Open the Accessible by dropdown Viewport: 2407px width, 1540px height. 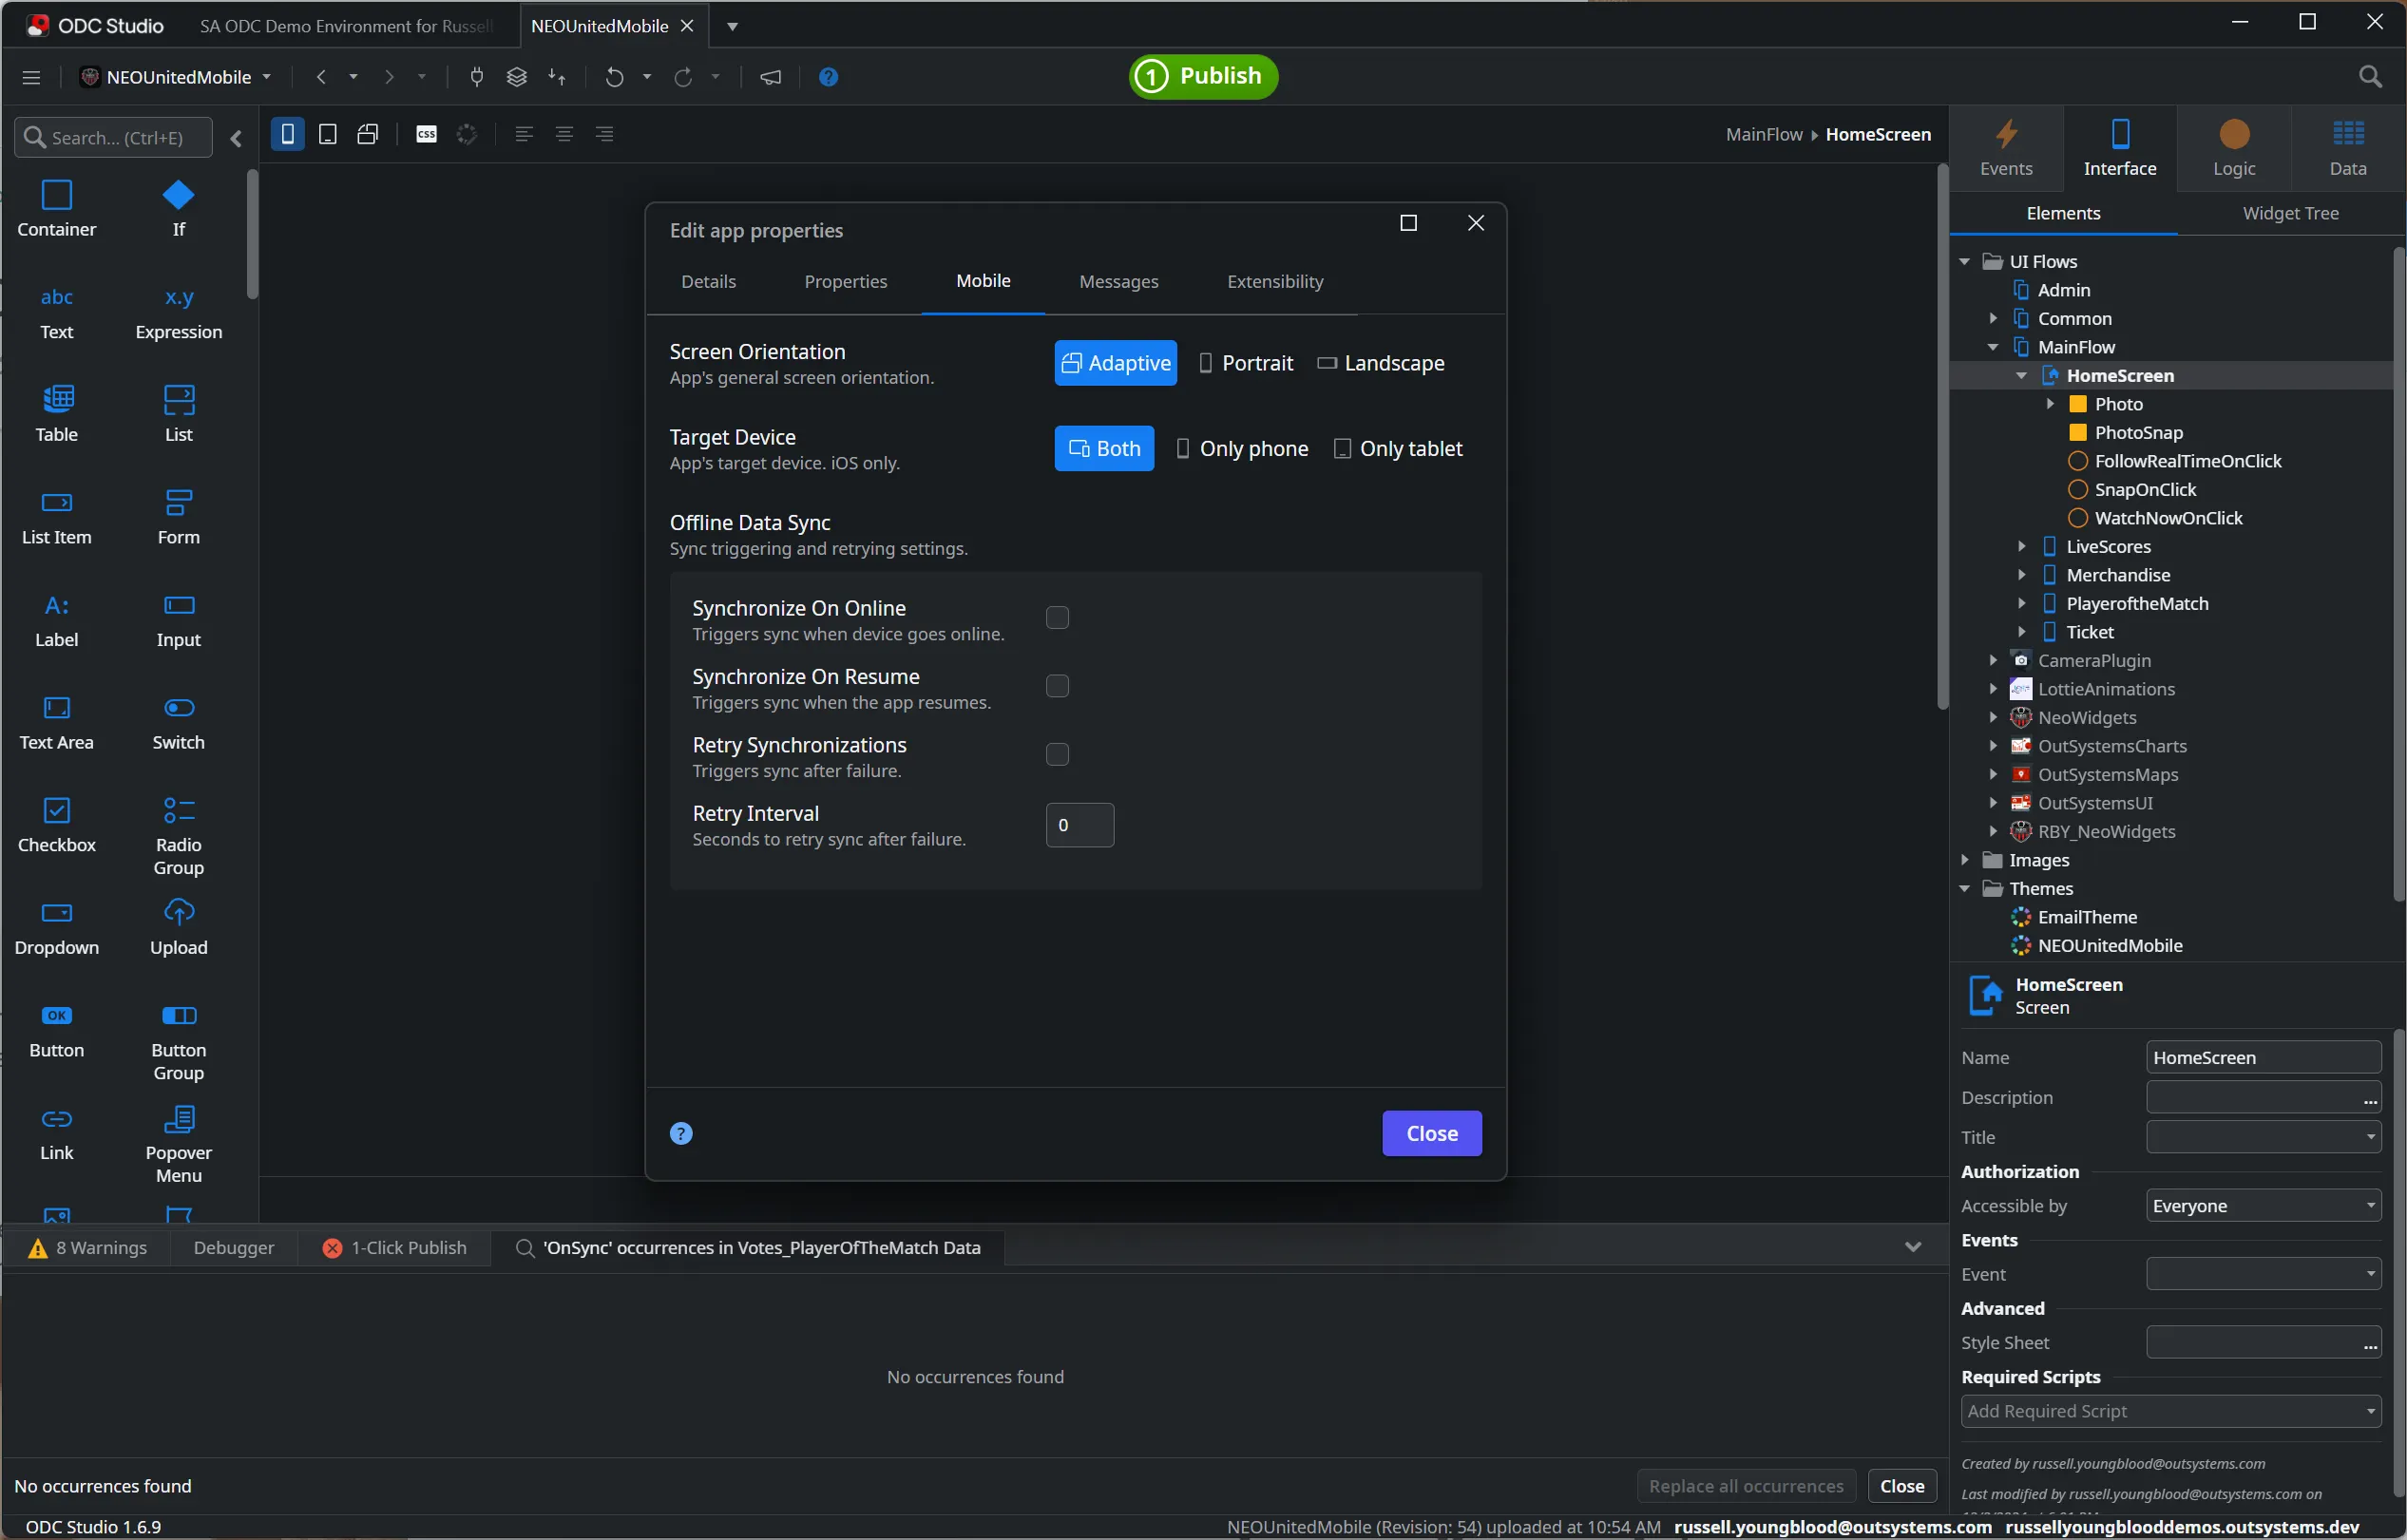(2262, 1206)
